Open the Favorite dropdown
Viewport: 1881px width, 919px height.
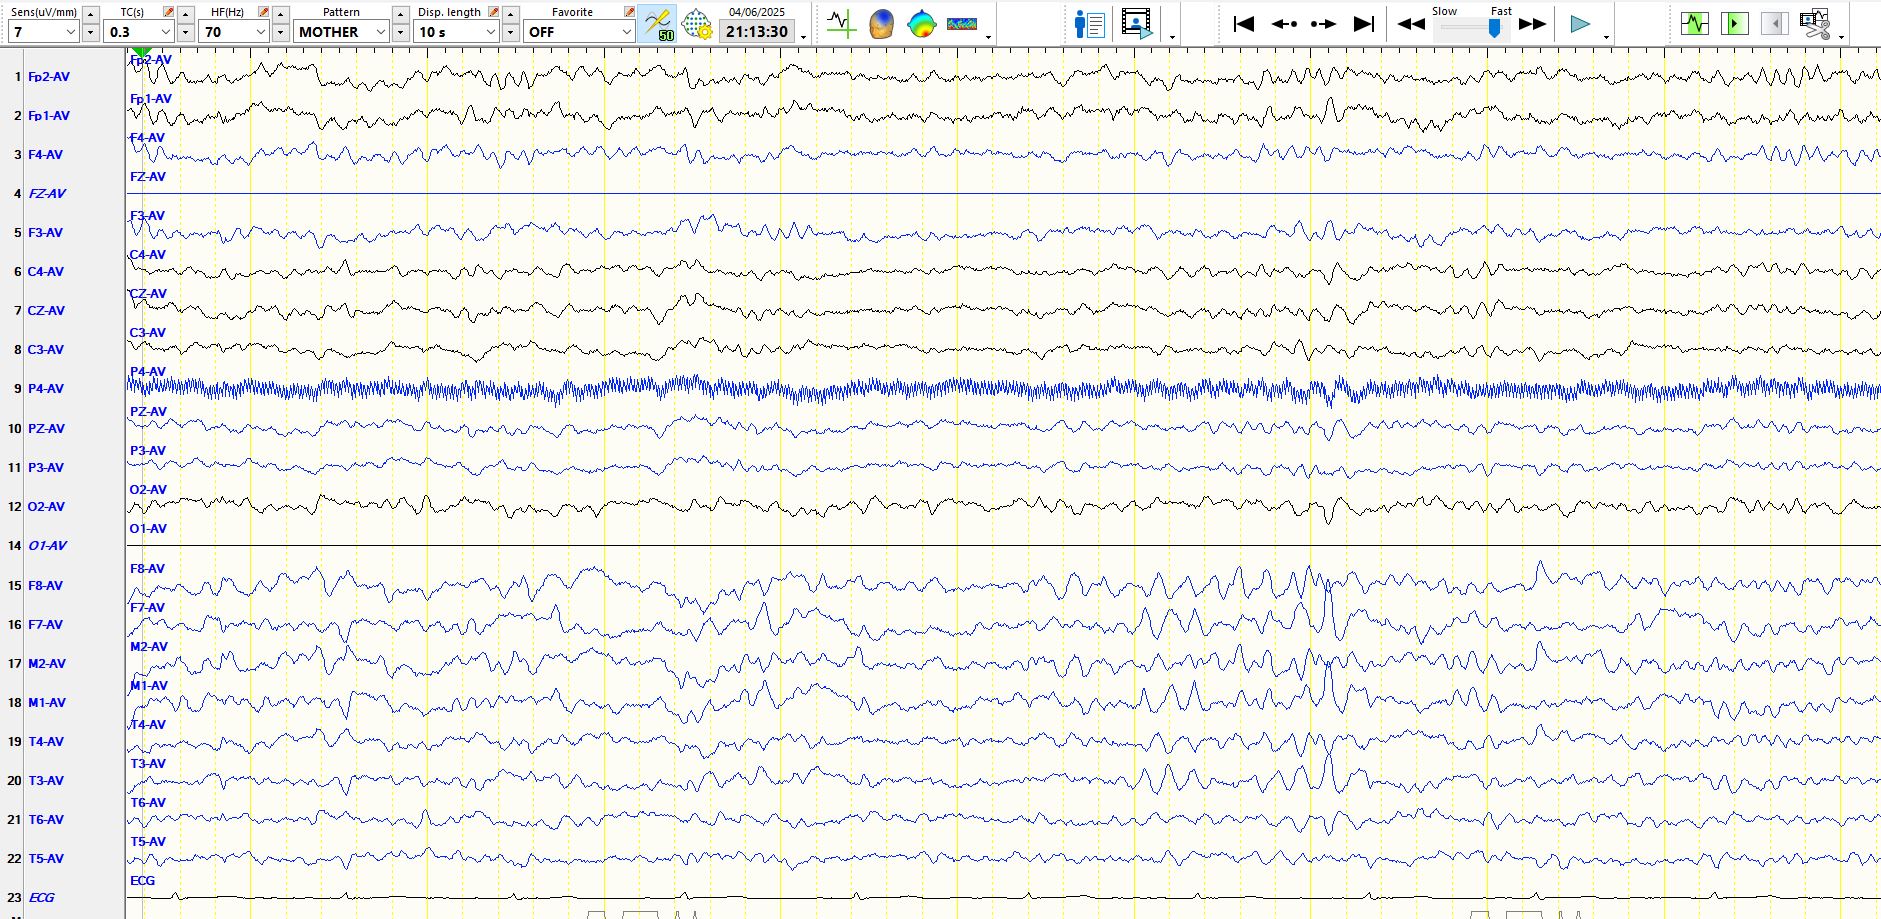pos(579,32)
